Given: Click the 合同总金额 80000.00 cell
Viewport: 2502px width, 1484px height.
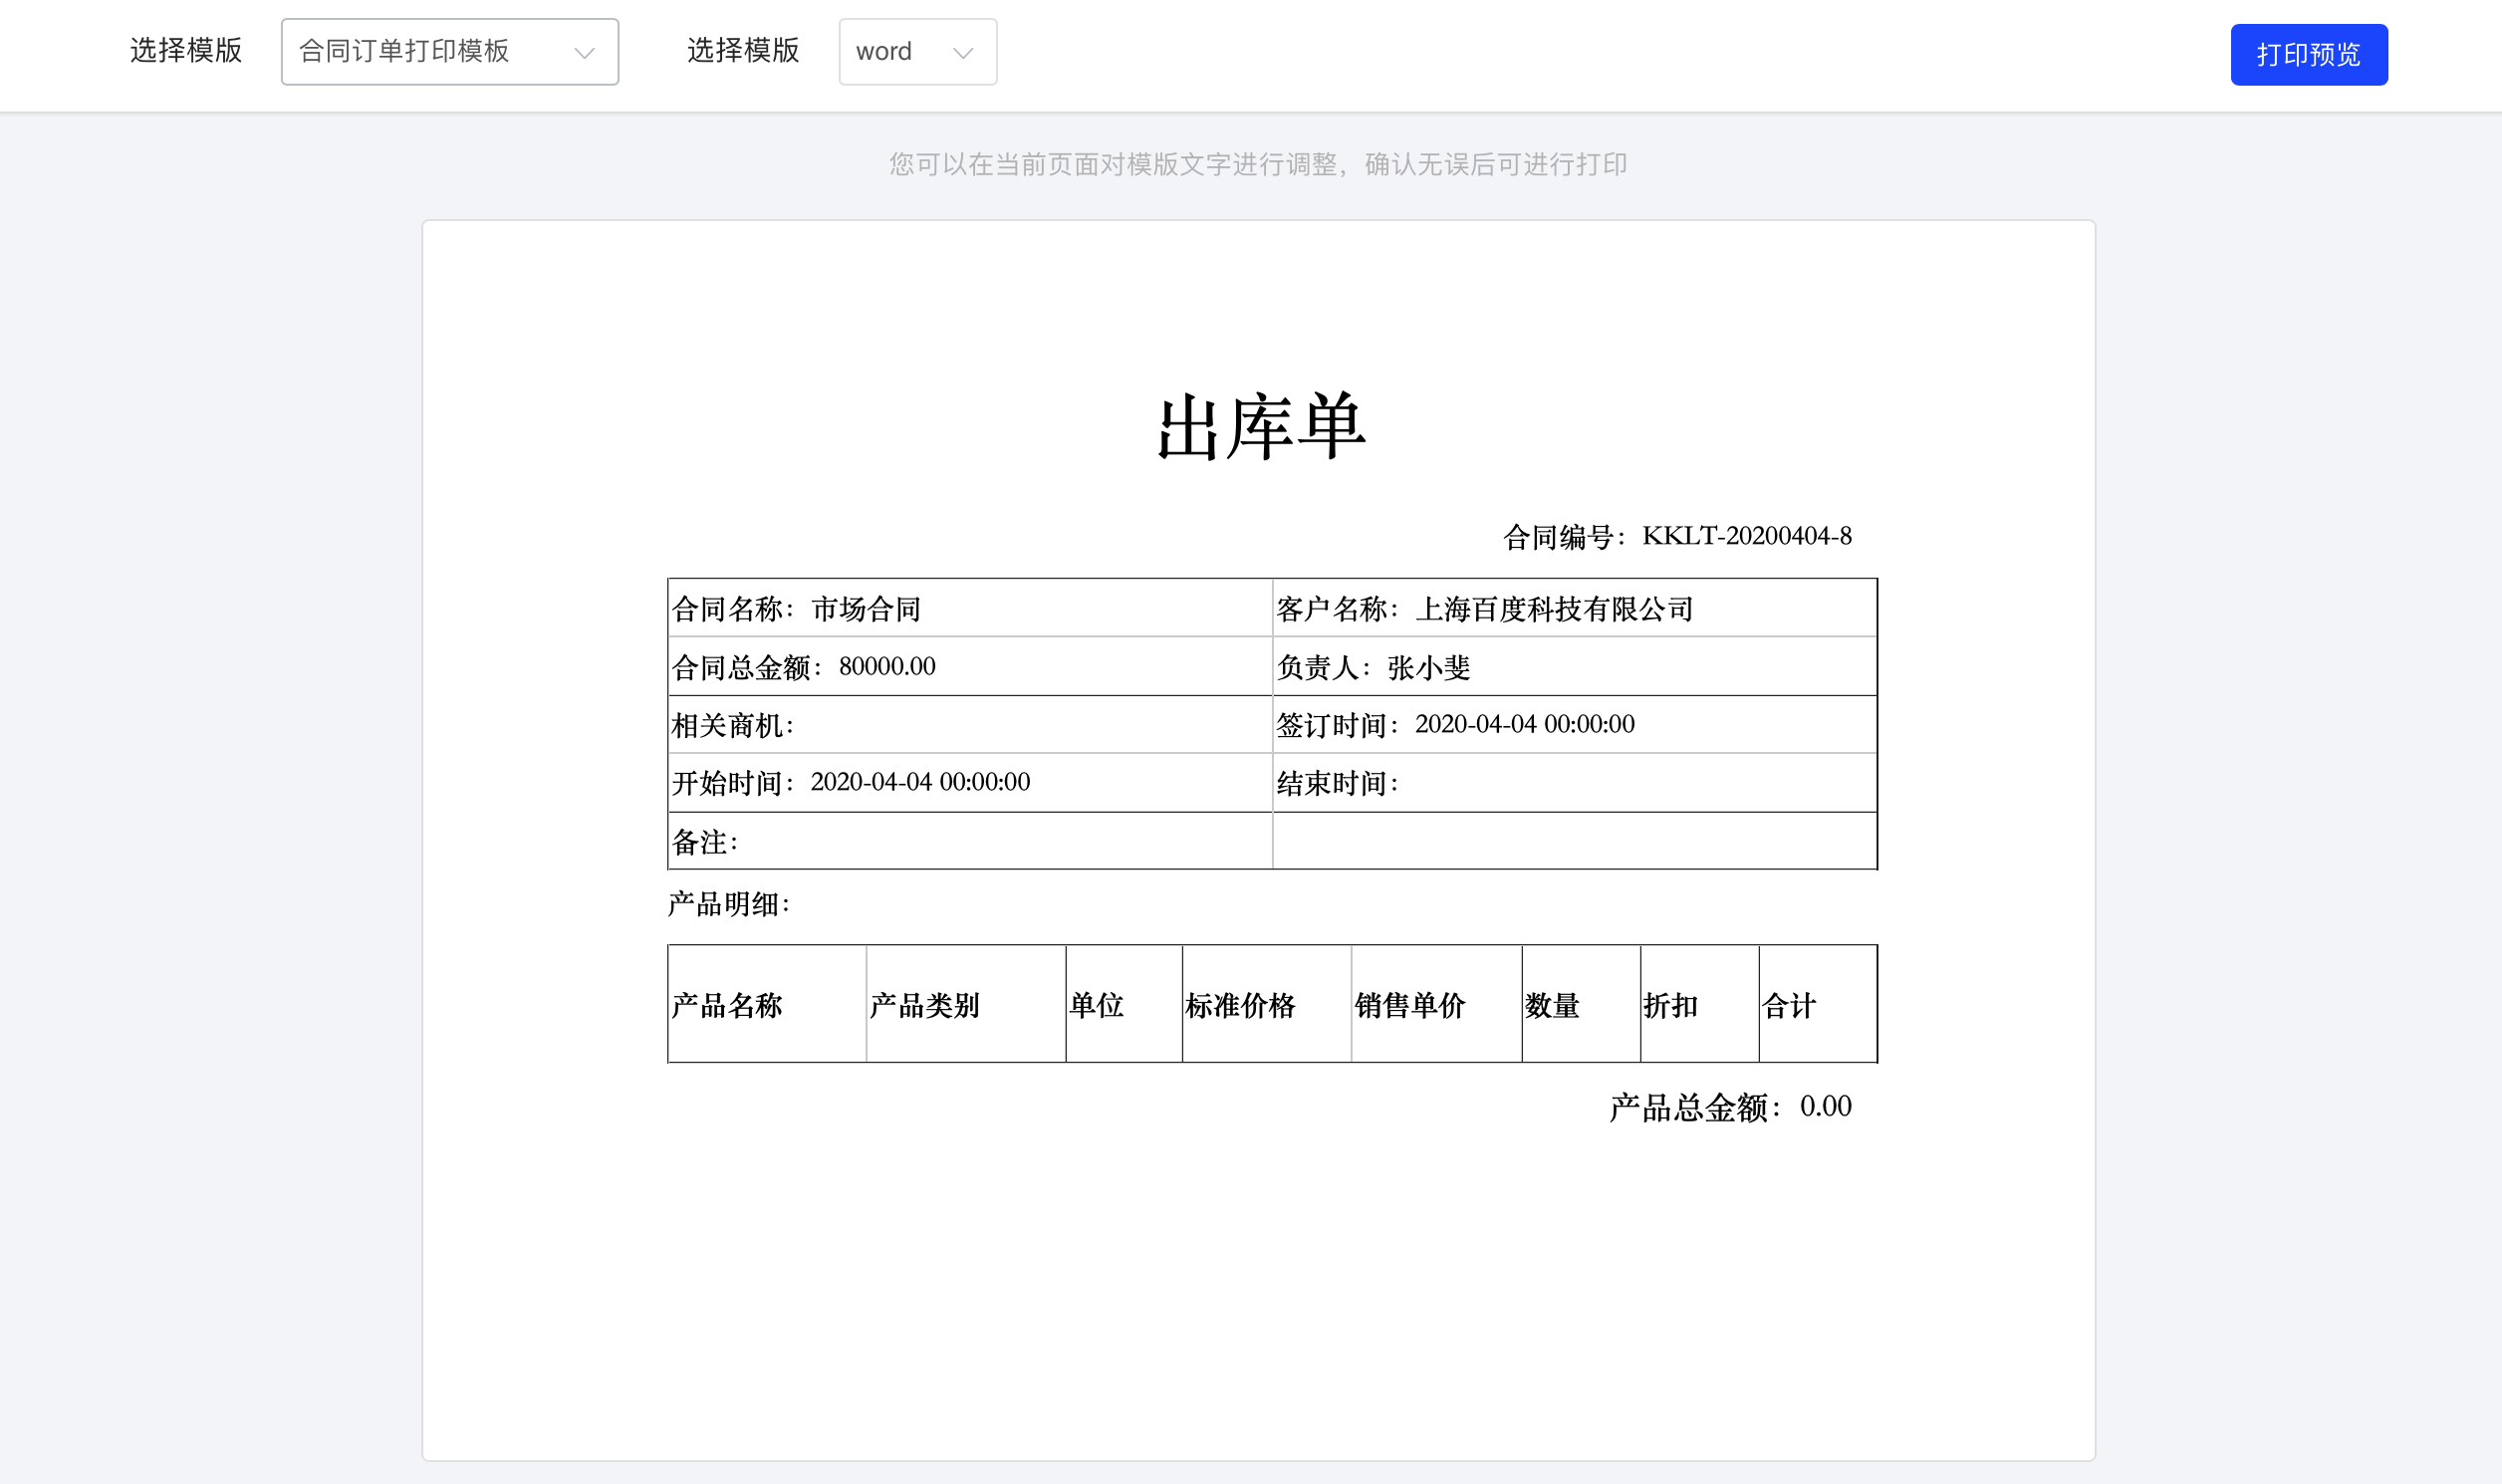Looking at the screenshot, I should pos(968,666).
